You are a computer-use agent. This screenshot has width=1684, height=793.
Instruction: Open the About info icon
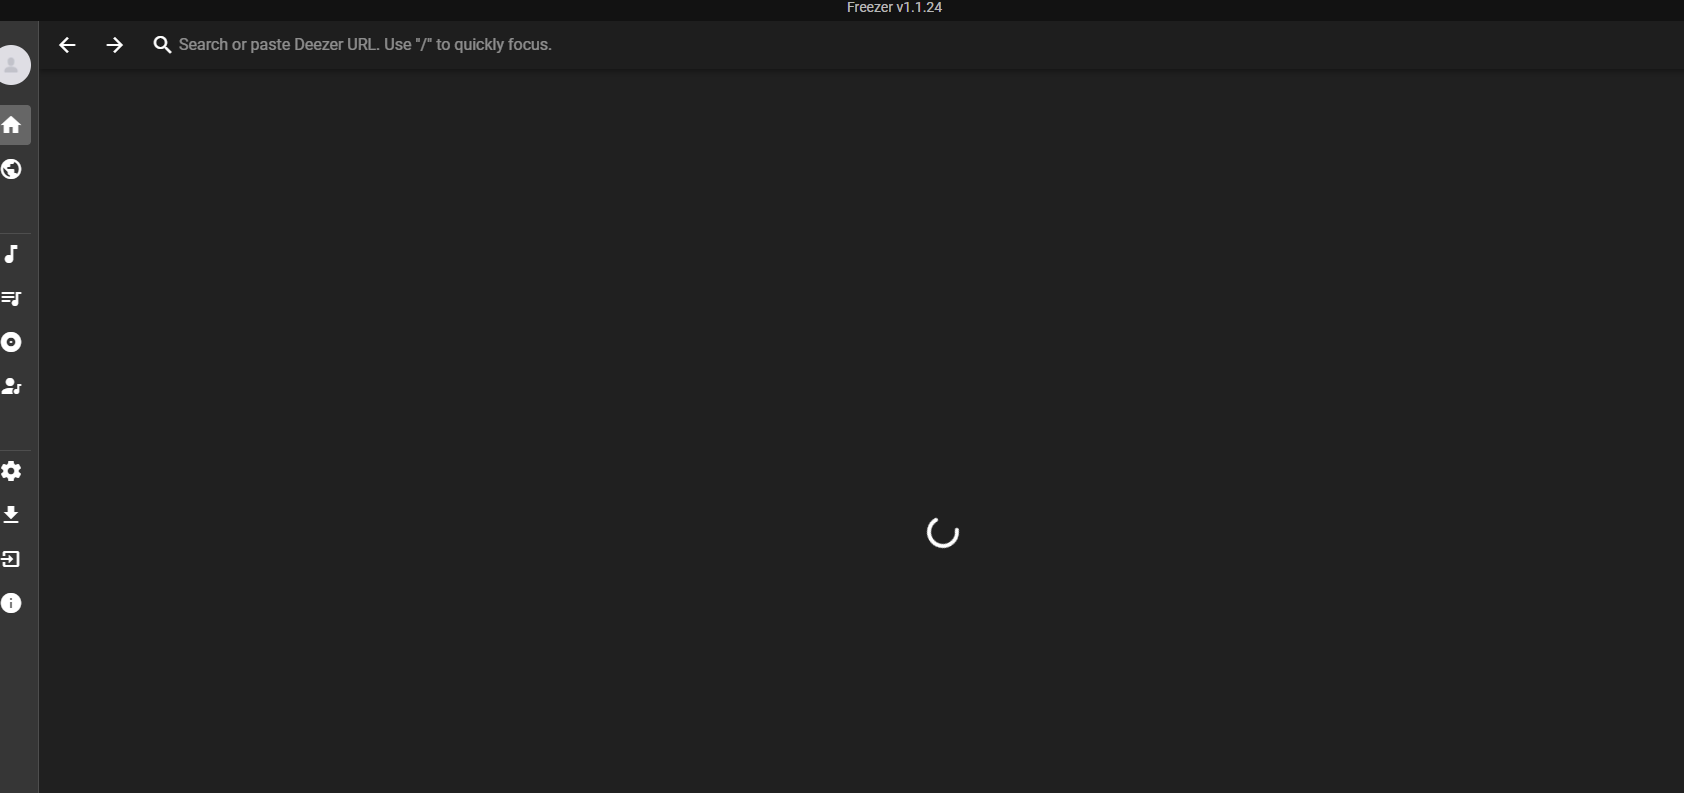(x=12, y=603)
